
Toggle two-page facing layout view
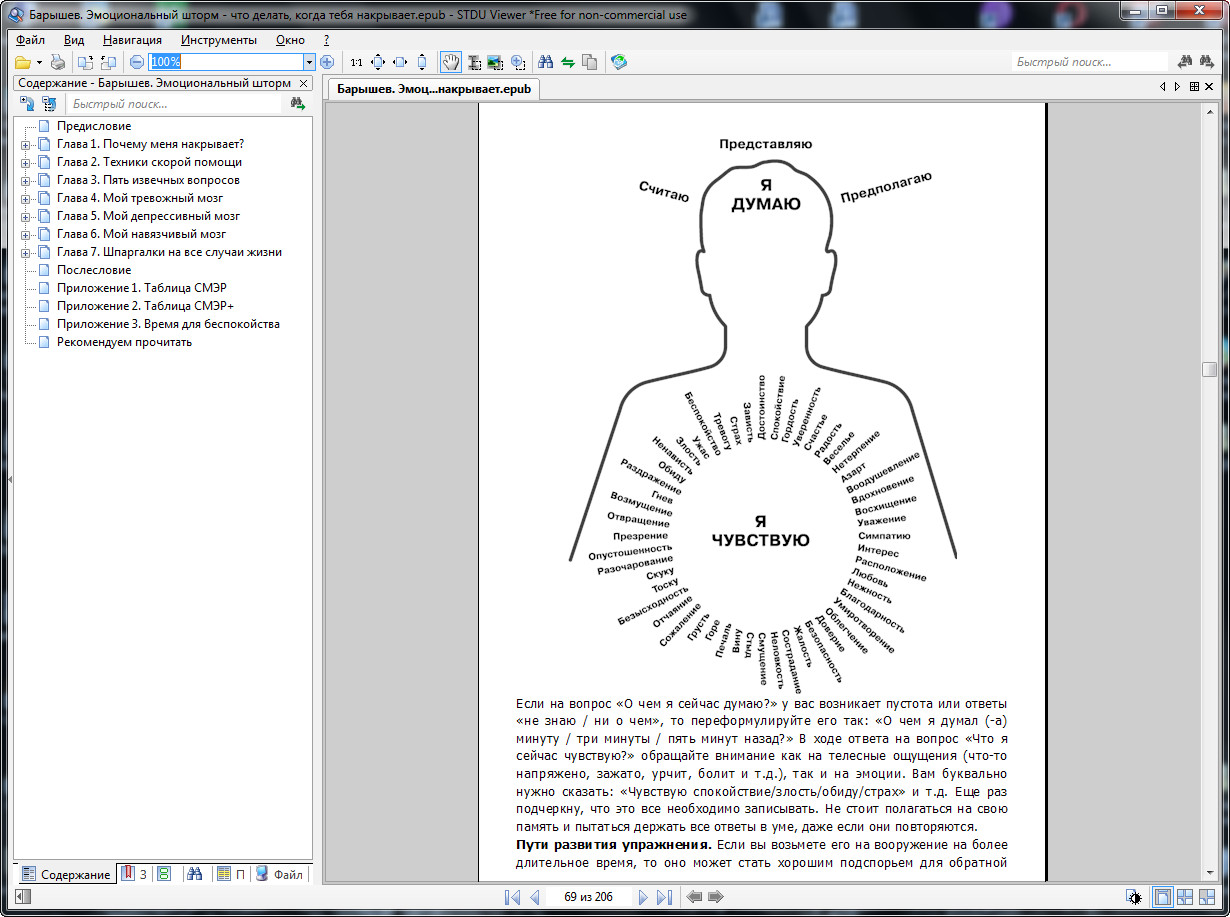click(x=1185, y=897)
